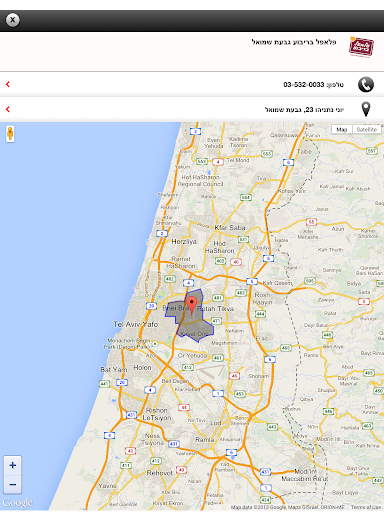Call the number 03-532-0033

click(304, 85)
